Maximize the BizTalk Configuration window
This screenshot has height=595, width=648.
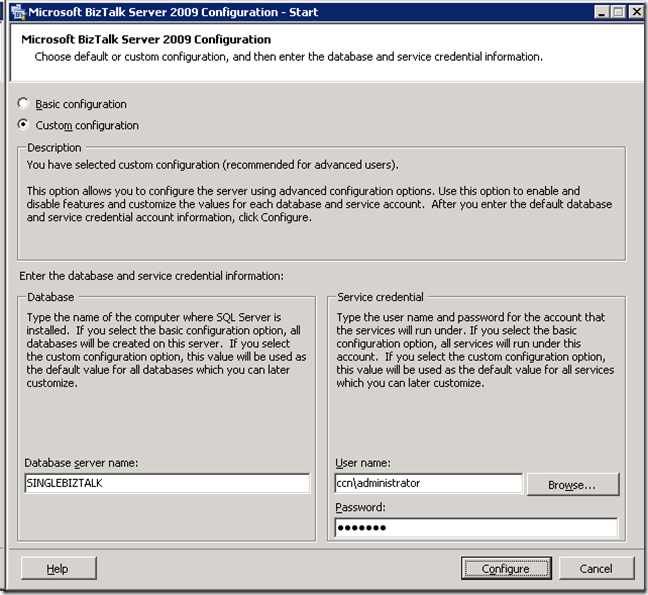pos(618,12)
